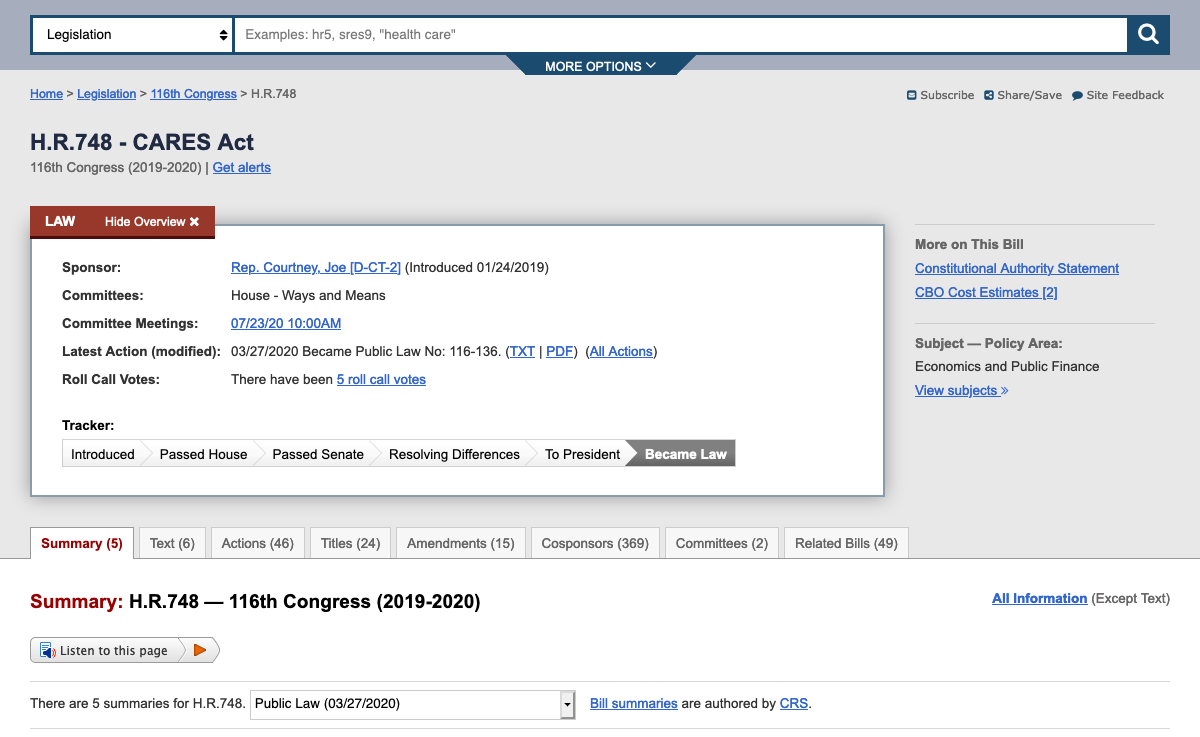Viewport: 1200px width, 737px height.
Task: Hide the bill overview panel
Action: click(152, 222)
